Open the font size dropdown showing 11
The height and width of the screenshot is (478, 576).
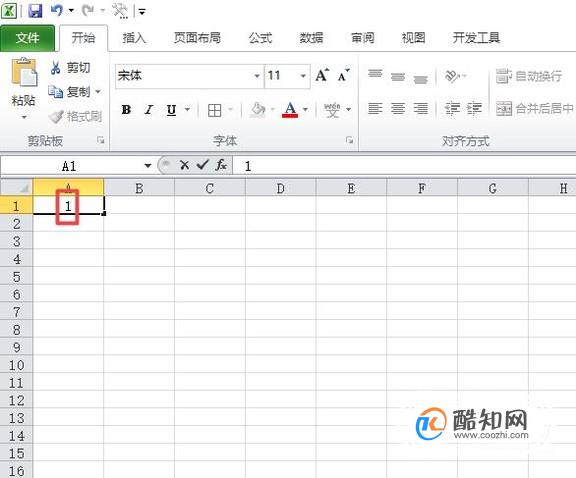point(303,76)
